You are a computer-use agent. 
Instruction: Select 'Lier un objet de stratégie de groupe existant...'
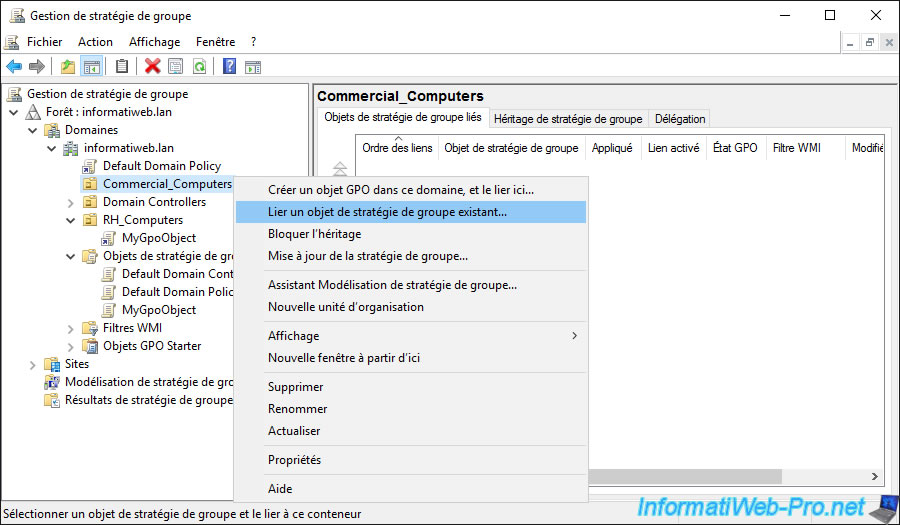coord(387,212)
